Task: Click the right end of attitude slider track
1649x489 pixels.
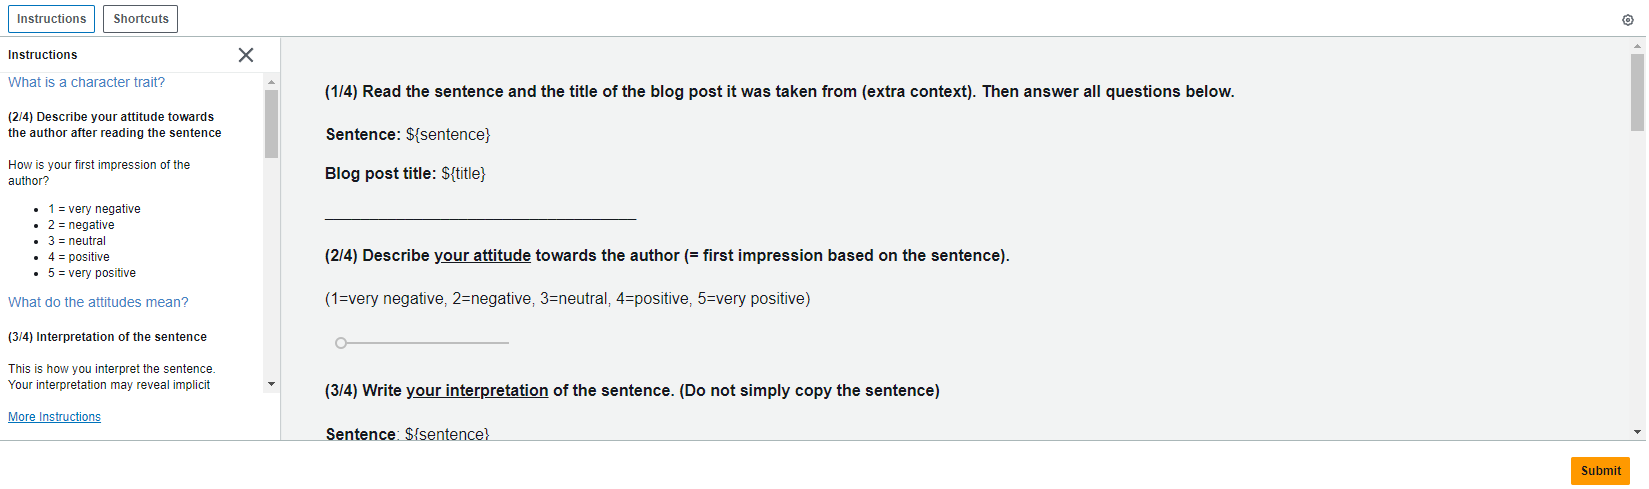Action: pyautogui.click(x=507, y=343)
